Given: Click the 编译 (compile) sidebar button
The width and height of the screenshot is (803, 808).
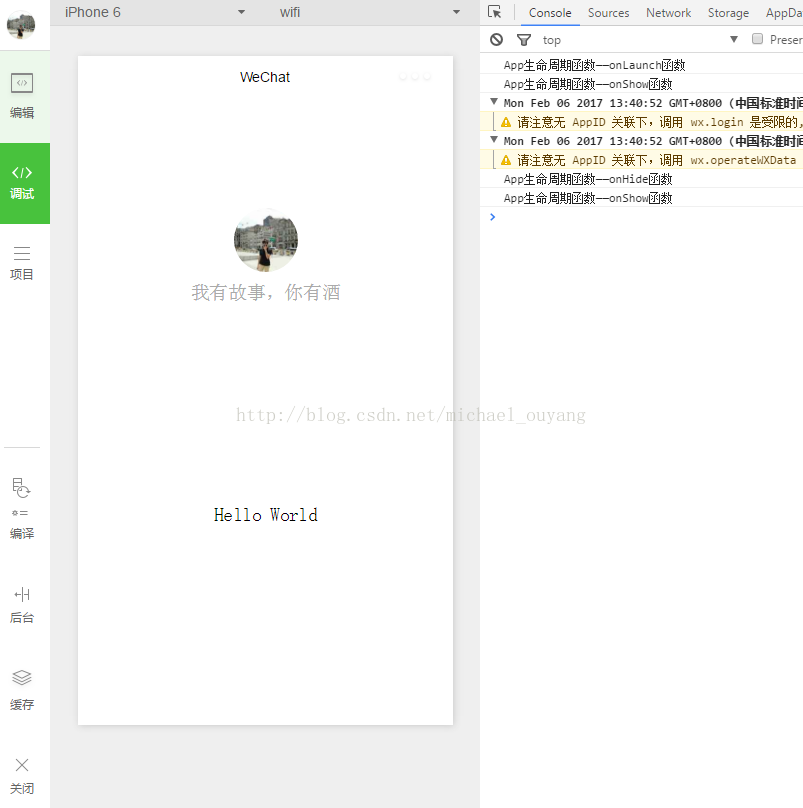Looking at the screenshot, I should click(x=22, y=508).
